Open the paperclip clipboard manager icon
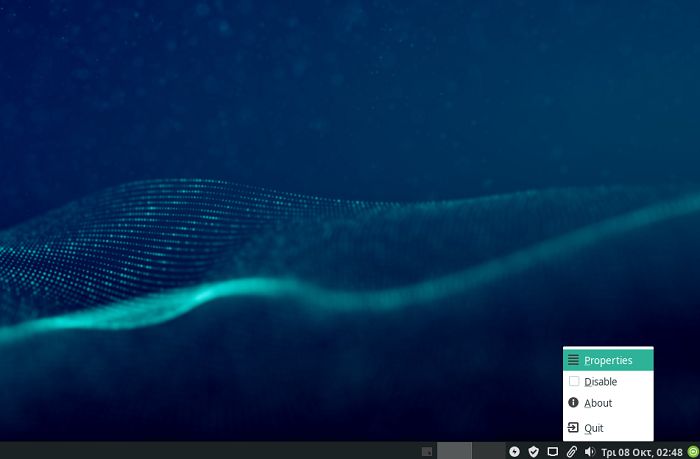 (x=571, y=452)
